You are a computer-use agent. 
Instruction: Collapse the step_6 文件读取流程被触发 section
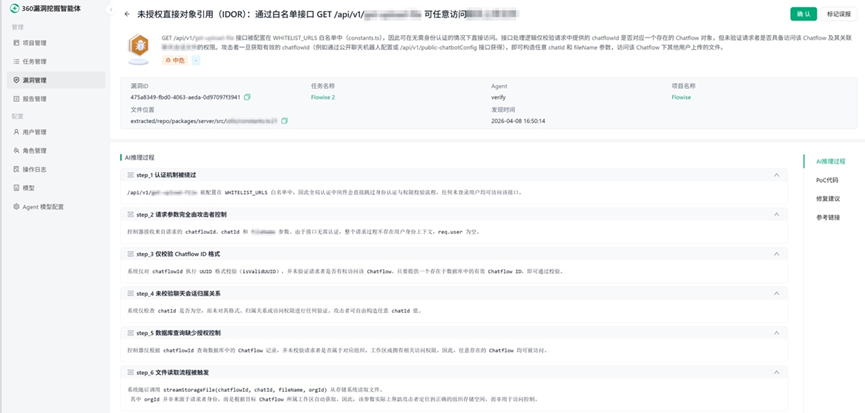pos(777,373)
